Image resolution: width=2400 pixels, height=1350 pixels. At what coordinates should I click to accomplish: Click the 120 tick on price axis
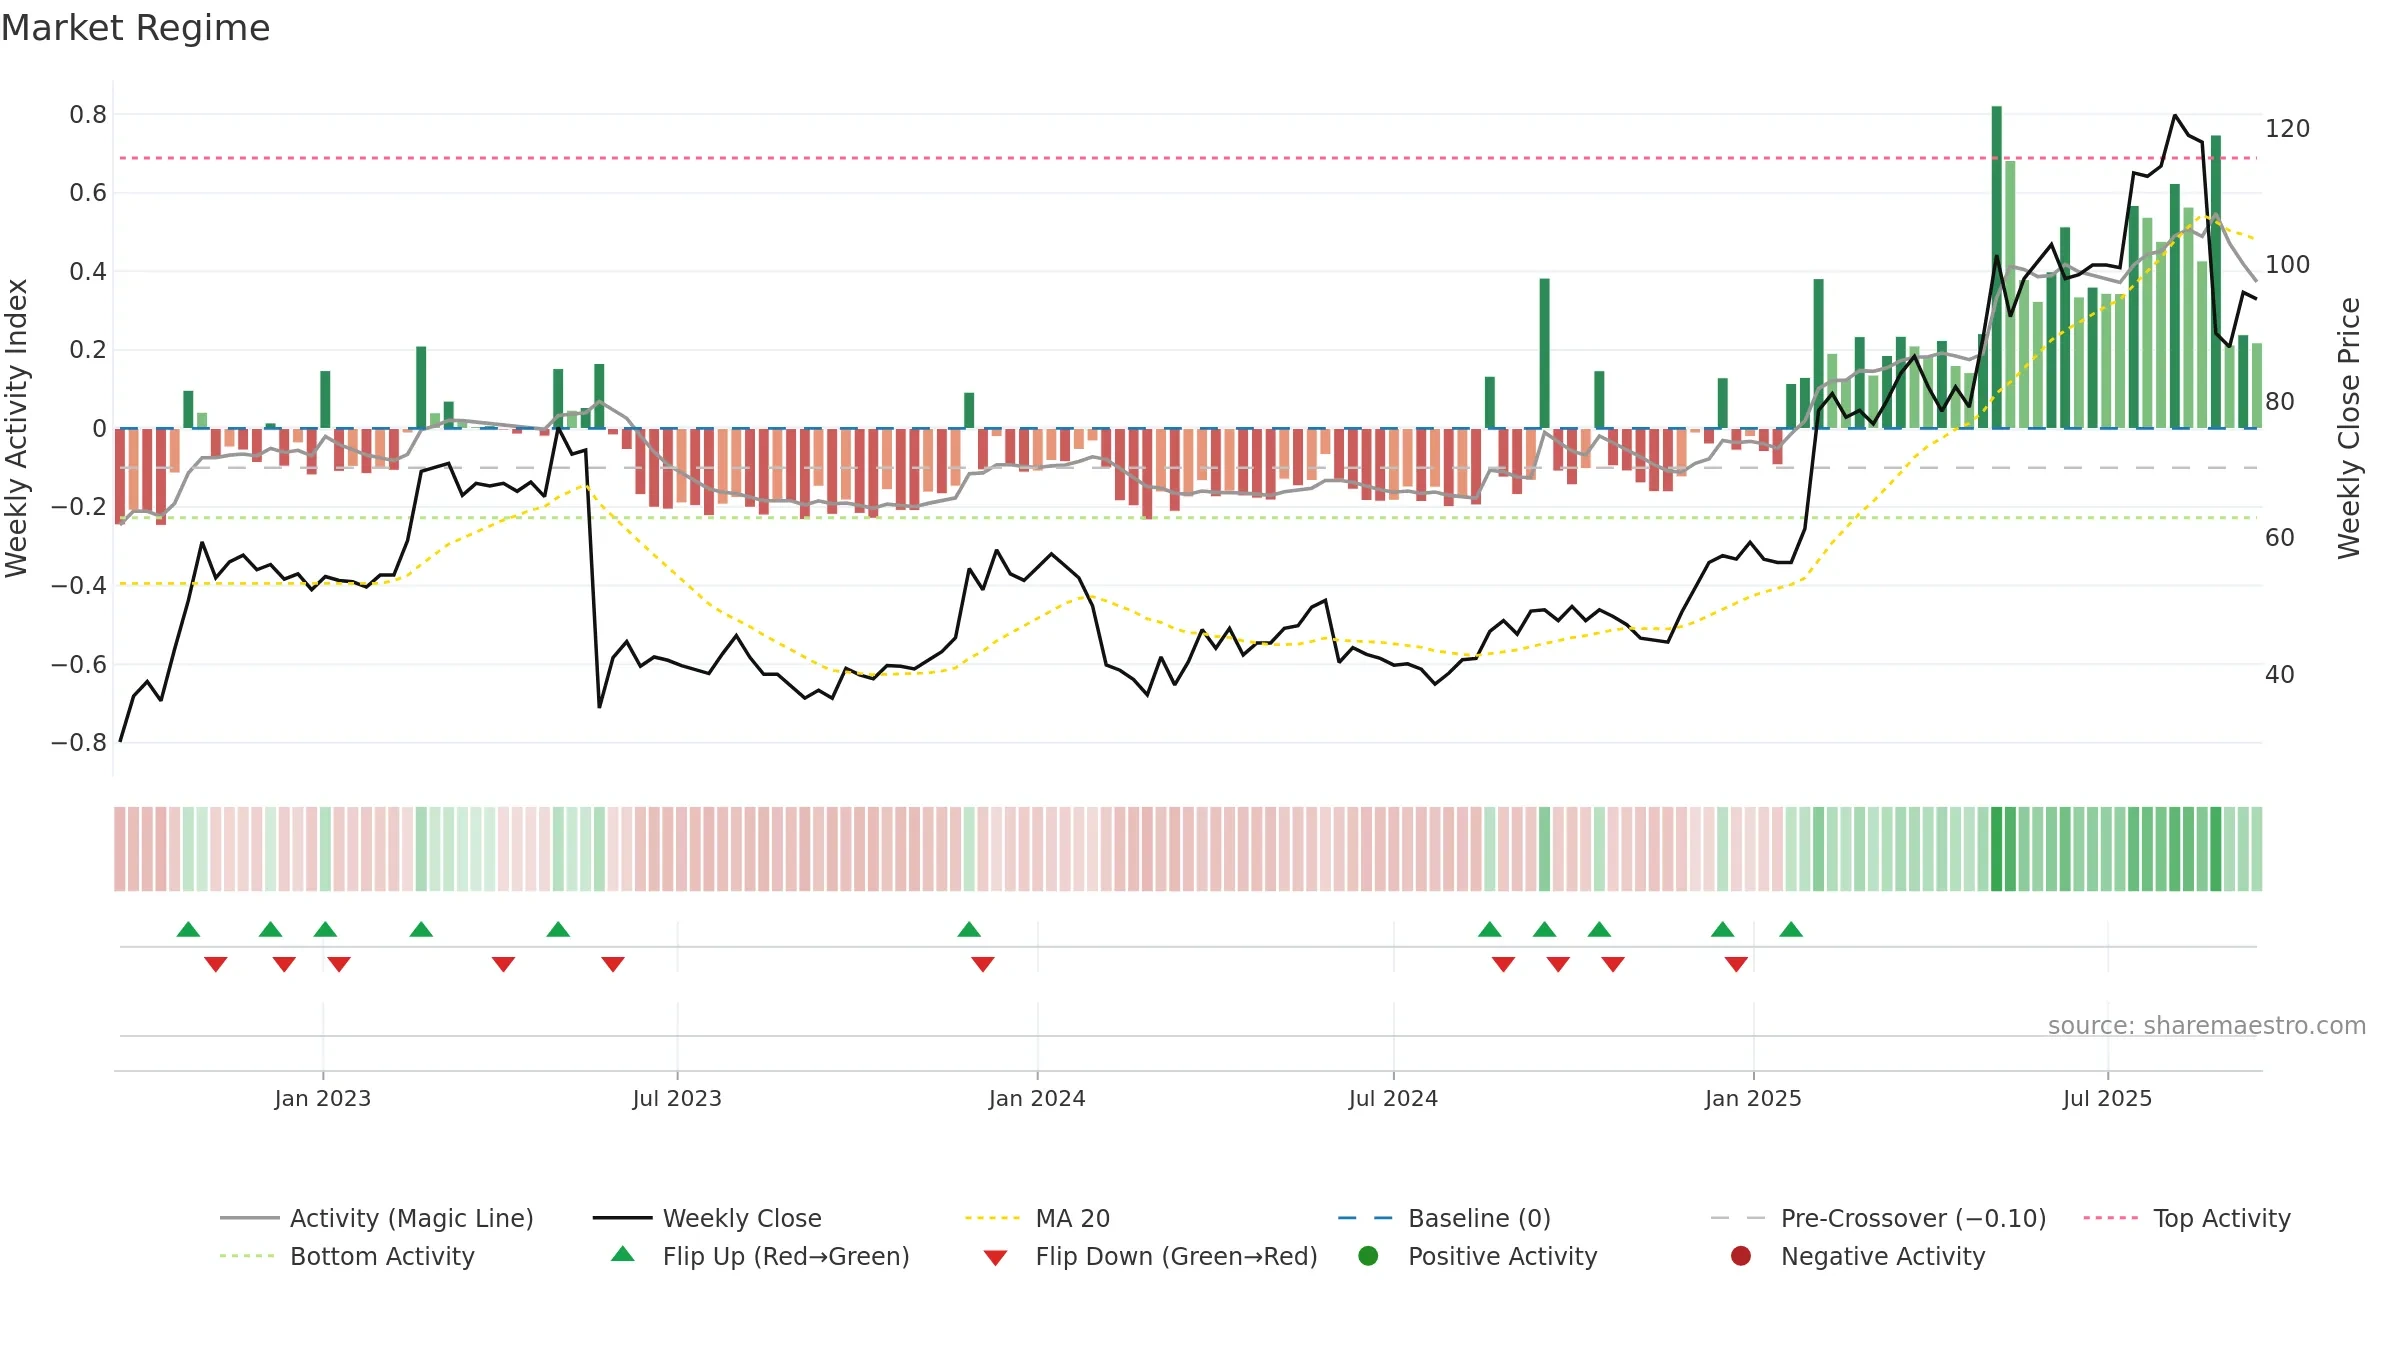(2288, 128)
